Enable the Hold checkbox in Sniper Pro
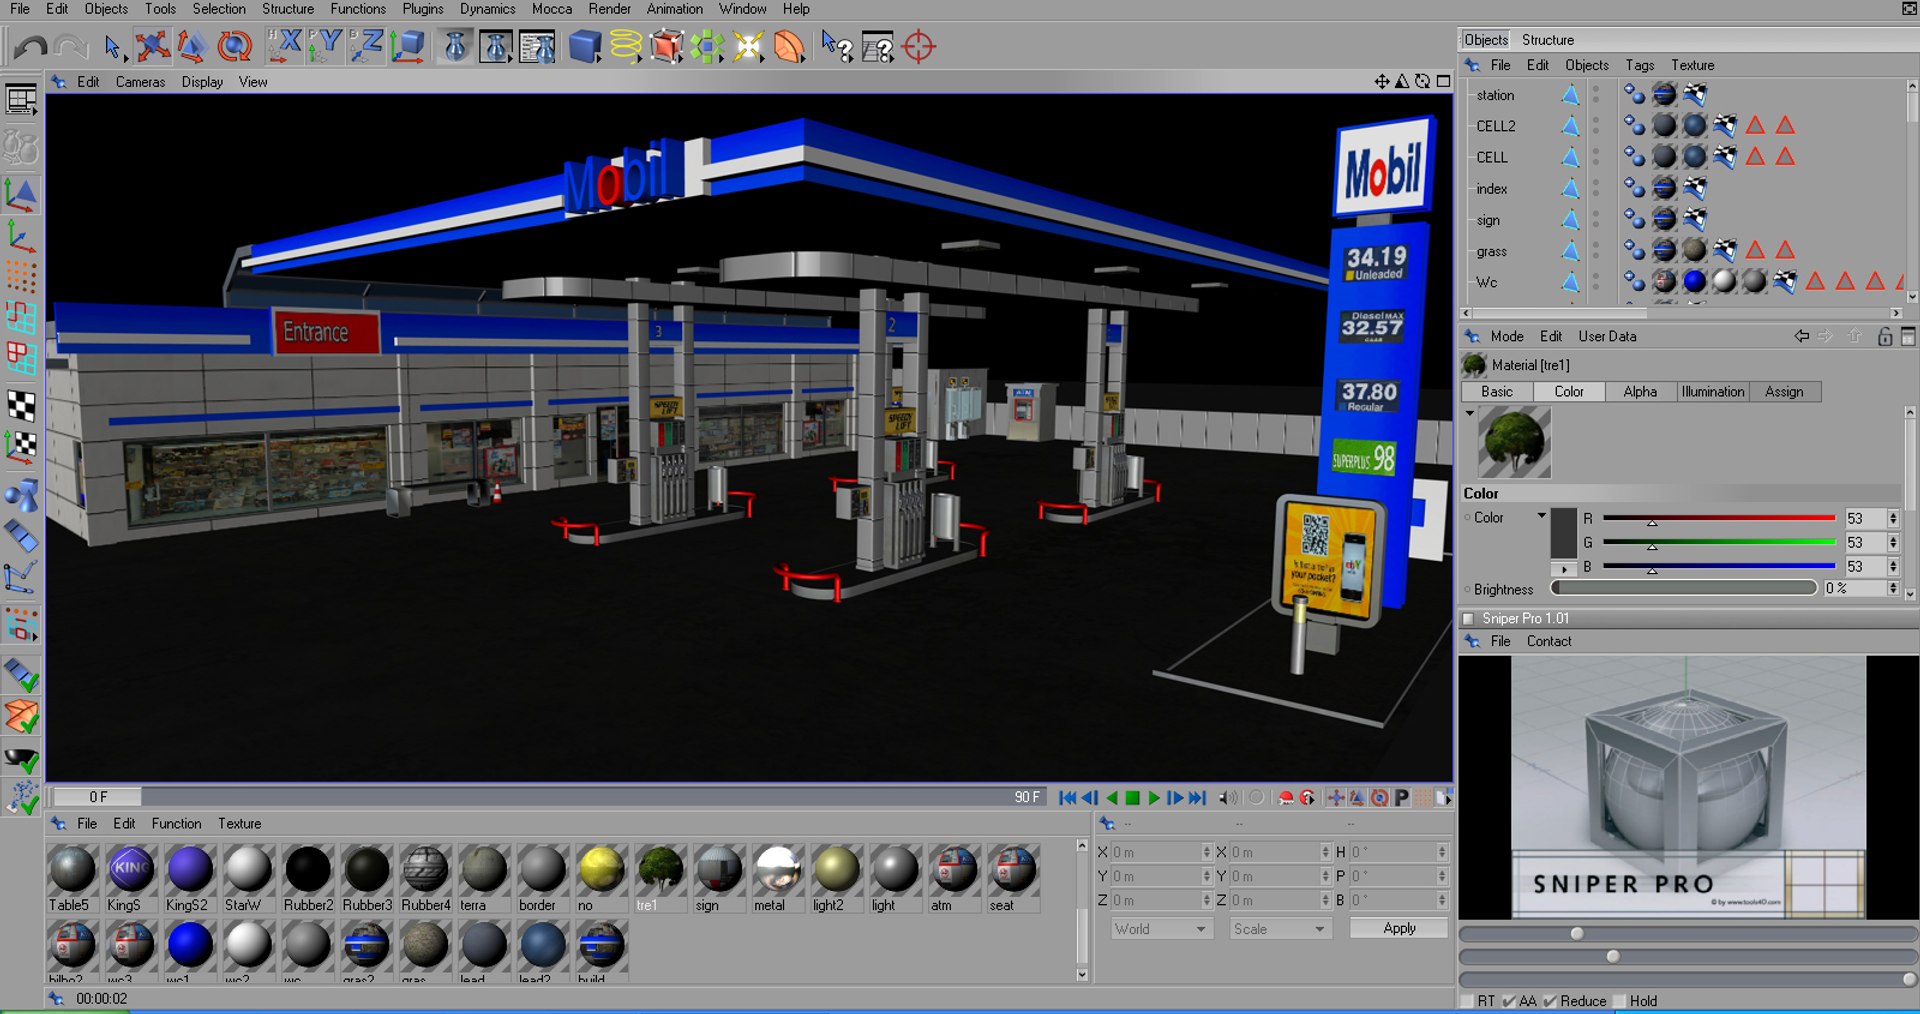The image size is (1920, 1014). pos(1620,1001)
